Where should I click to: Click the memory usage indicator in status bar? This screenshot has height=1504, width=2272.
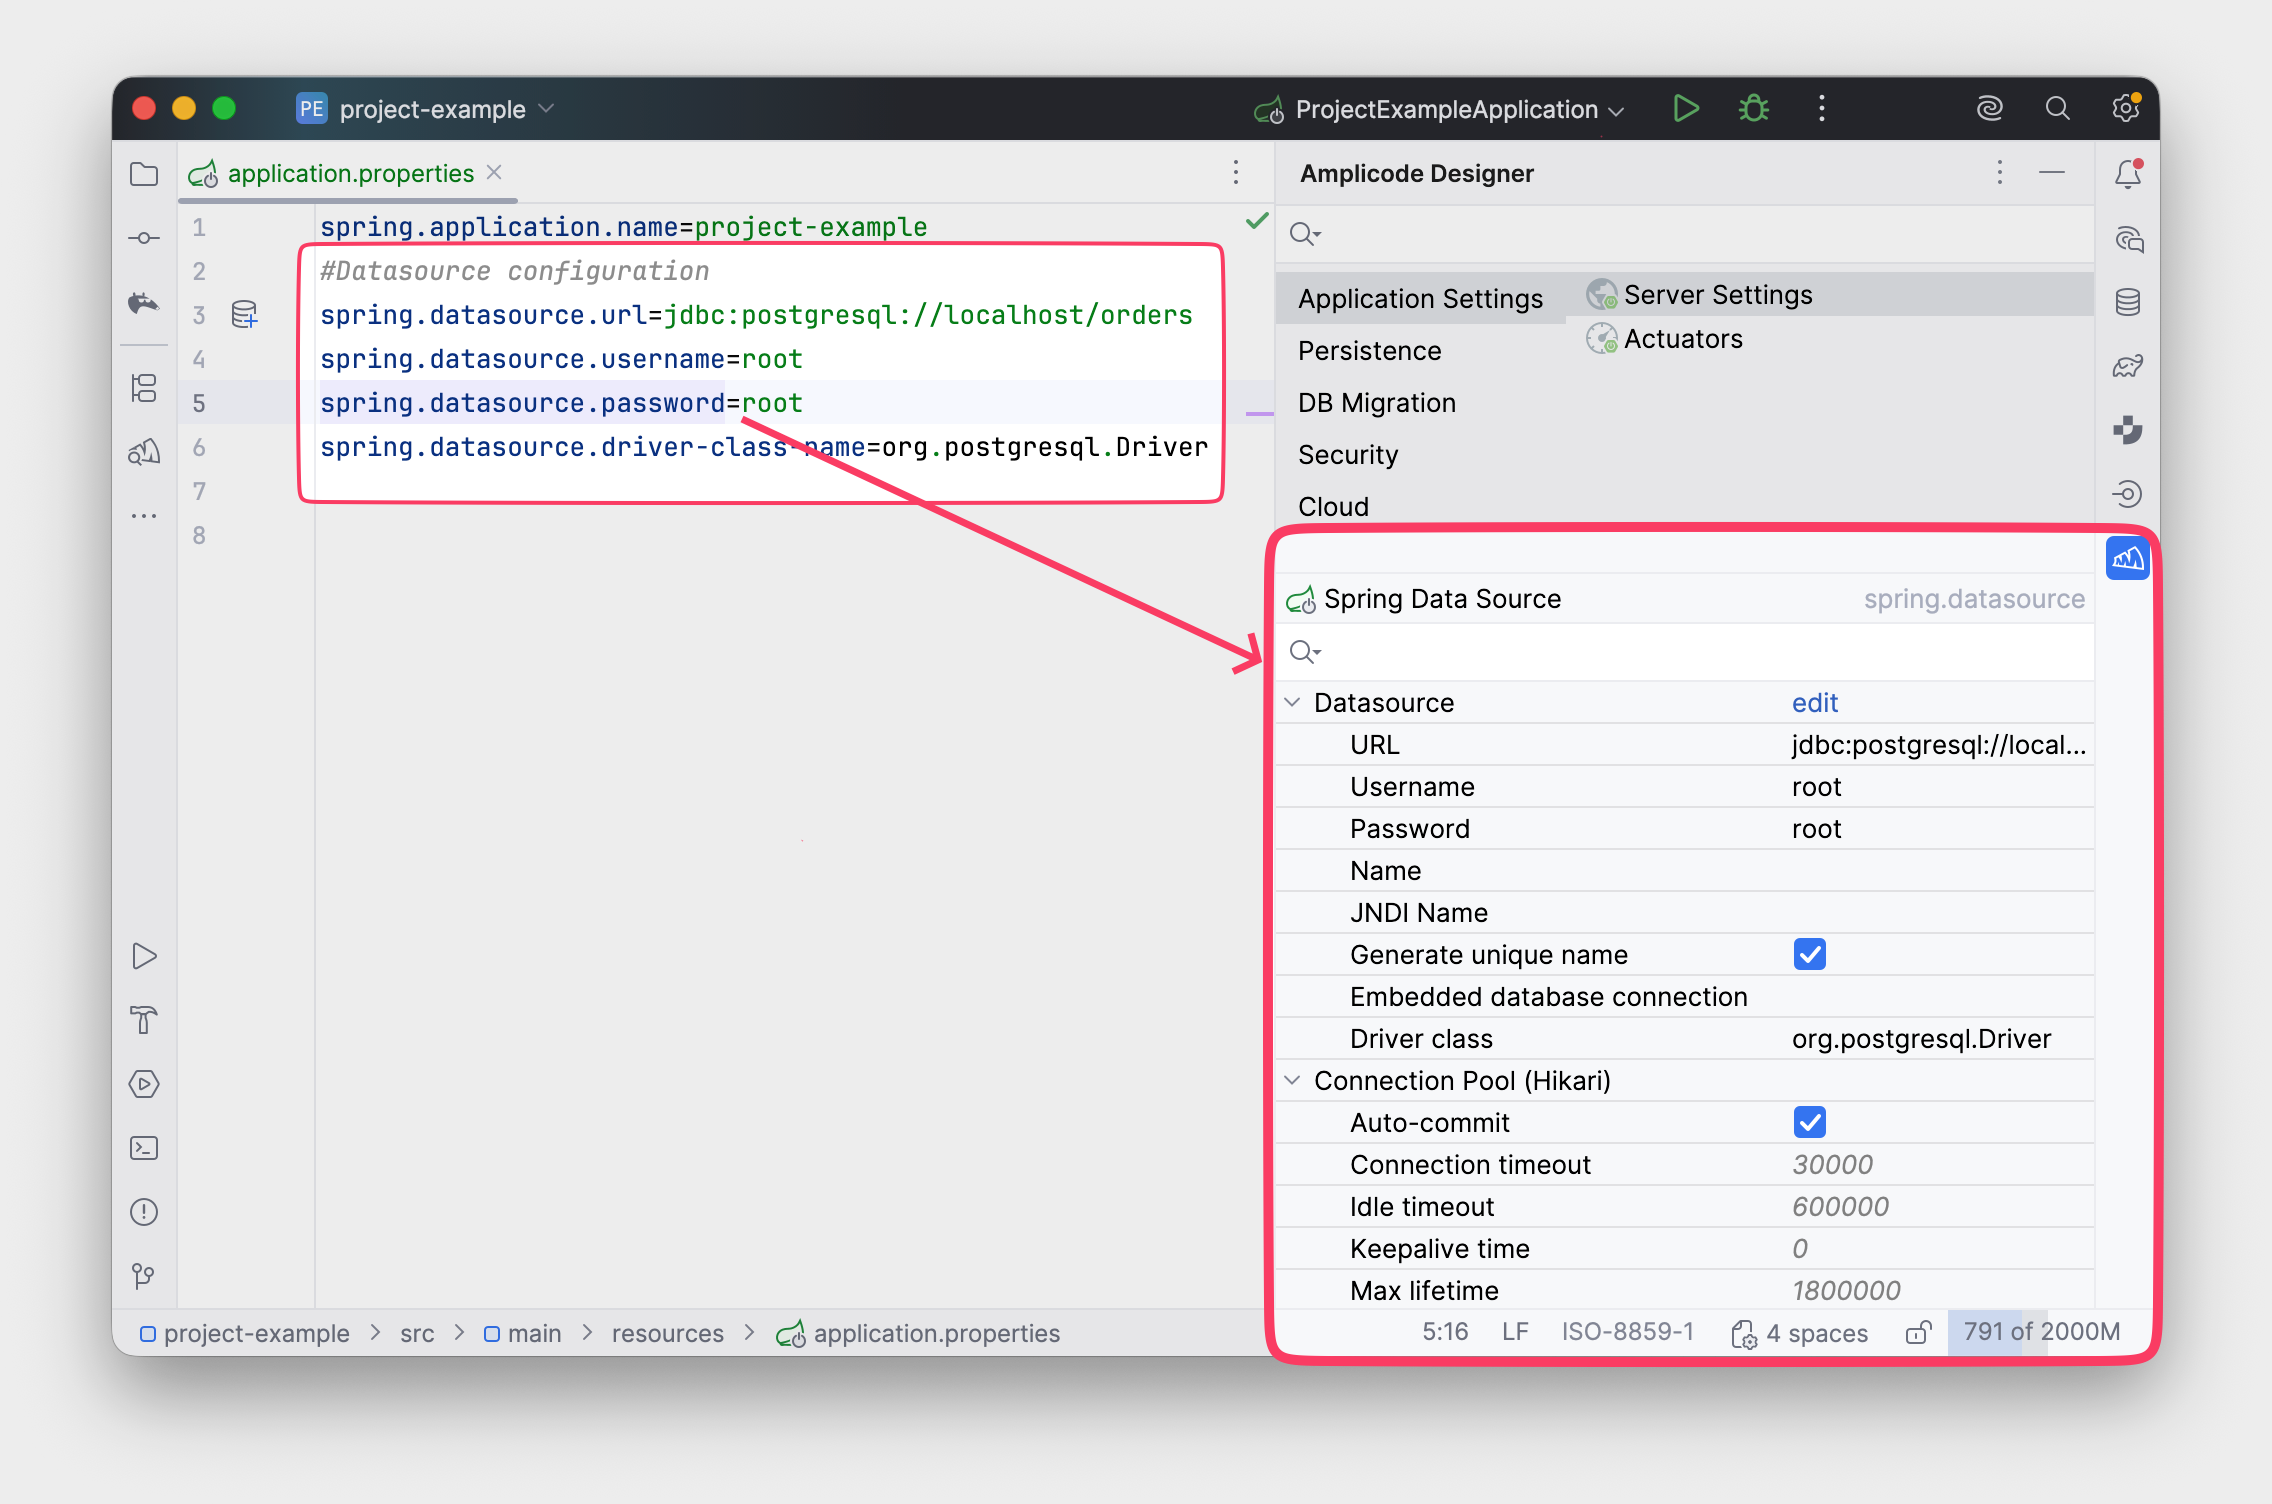pos(2040,1332)
